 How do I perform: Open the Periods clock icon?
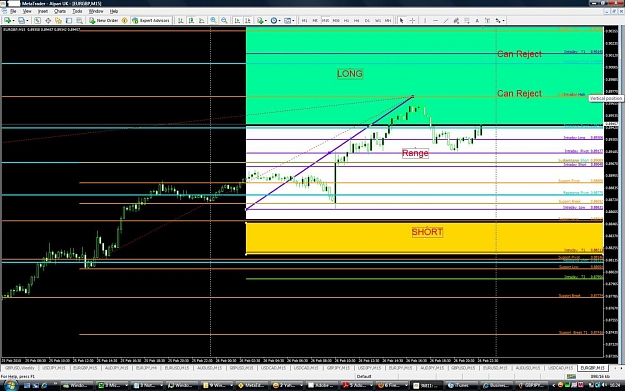pyautogui.click(x=274, y=20)
